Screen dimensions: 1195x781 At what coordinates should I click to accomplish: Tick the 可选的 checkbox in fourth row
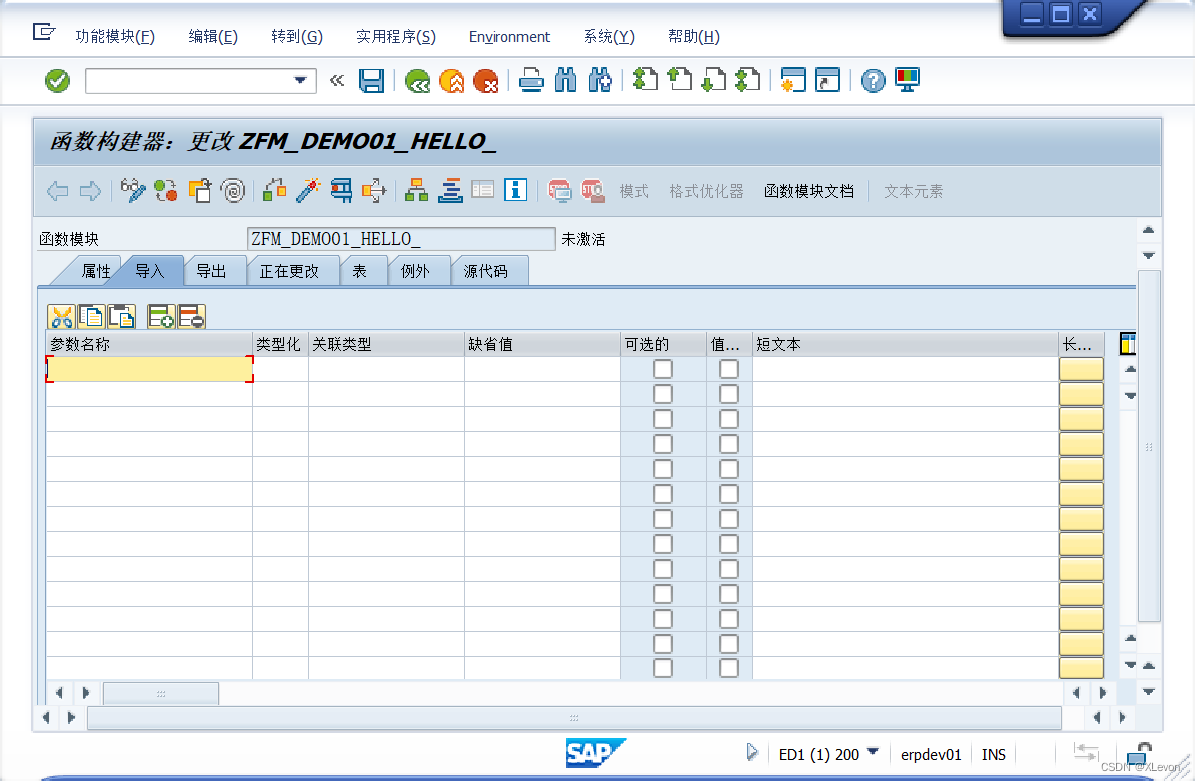(663, 443)
